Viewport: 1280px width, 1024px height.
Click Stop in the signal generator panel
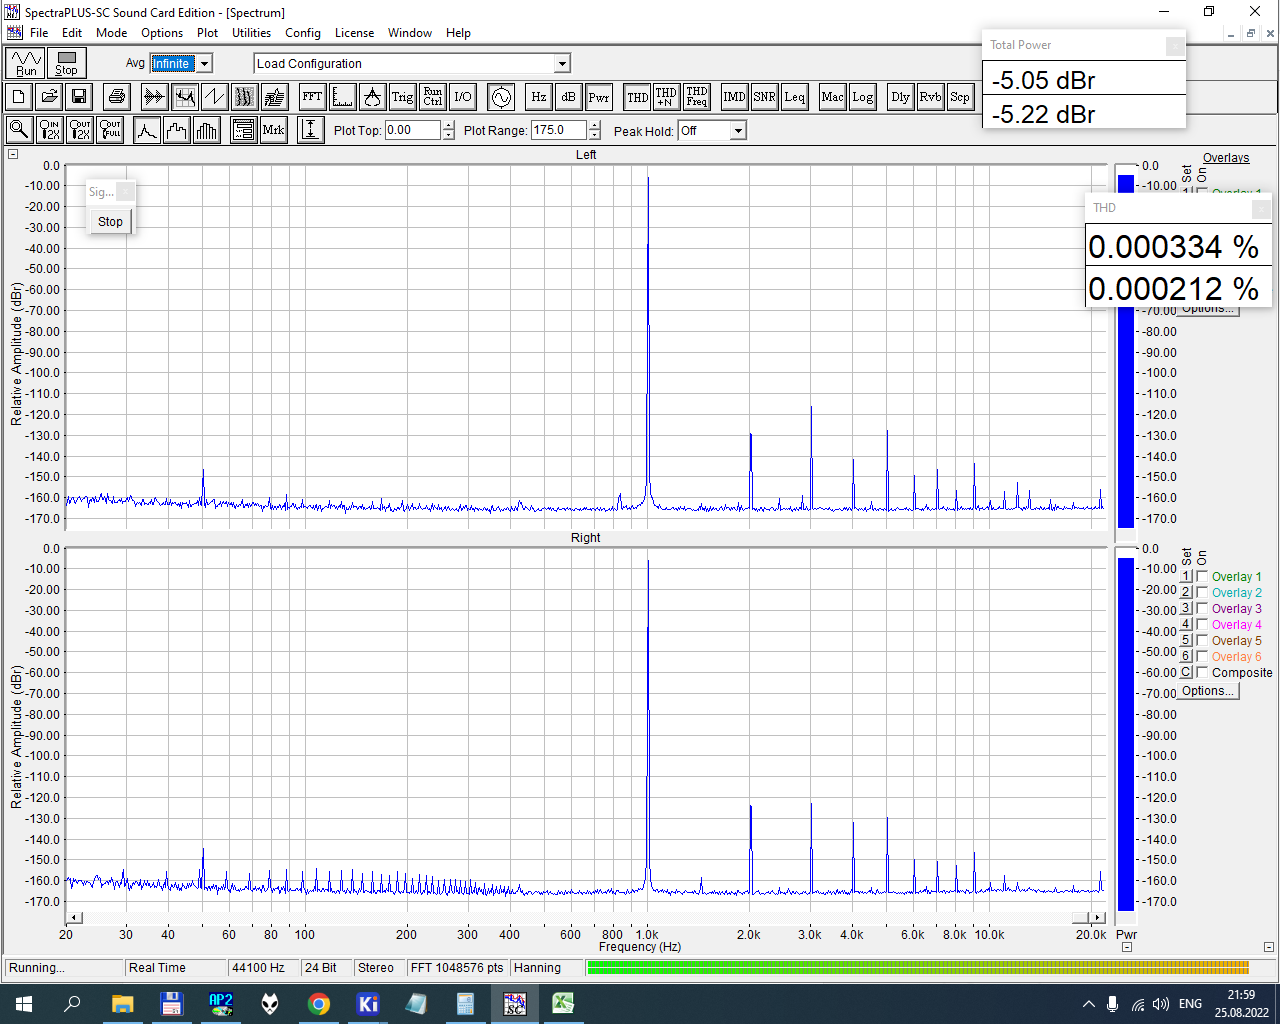point(110,222)
